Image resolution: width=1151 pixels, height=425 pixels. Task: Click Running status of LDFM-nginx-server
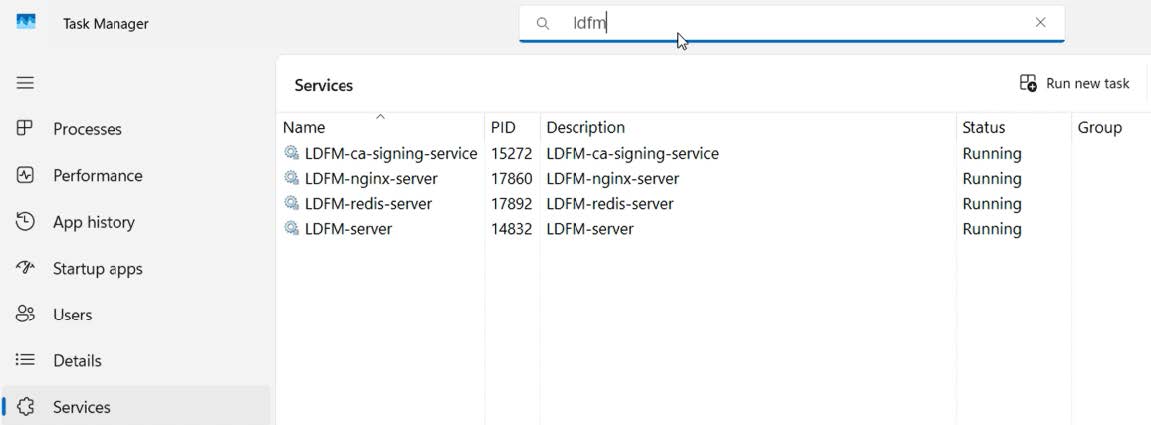click(992, 178)
